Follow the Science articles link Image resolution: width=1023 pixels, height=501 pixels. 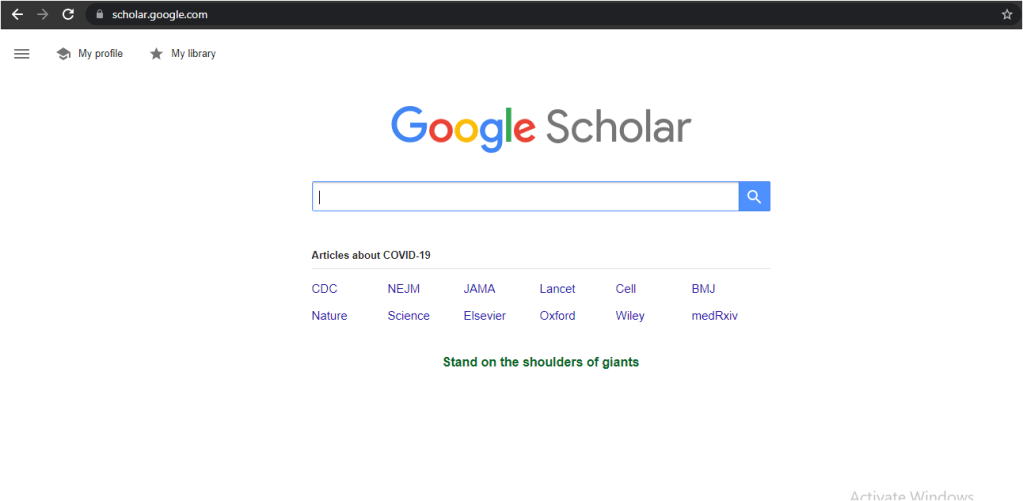click(x=408, y=316)
